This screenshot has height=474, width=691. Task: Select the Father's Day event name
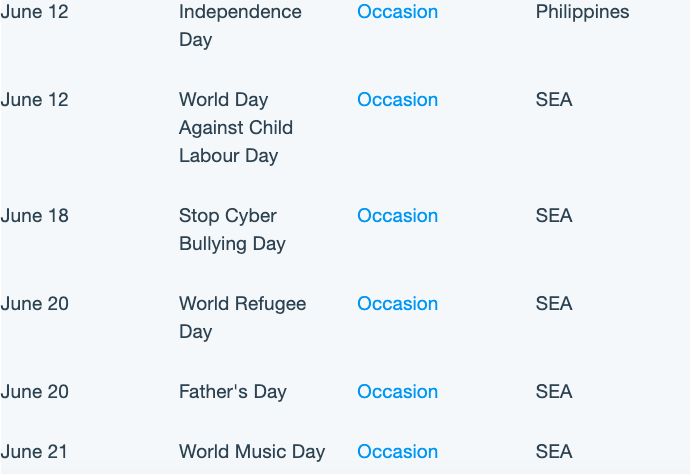coord(233,392)
